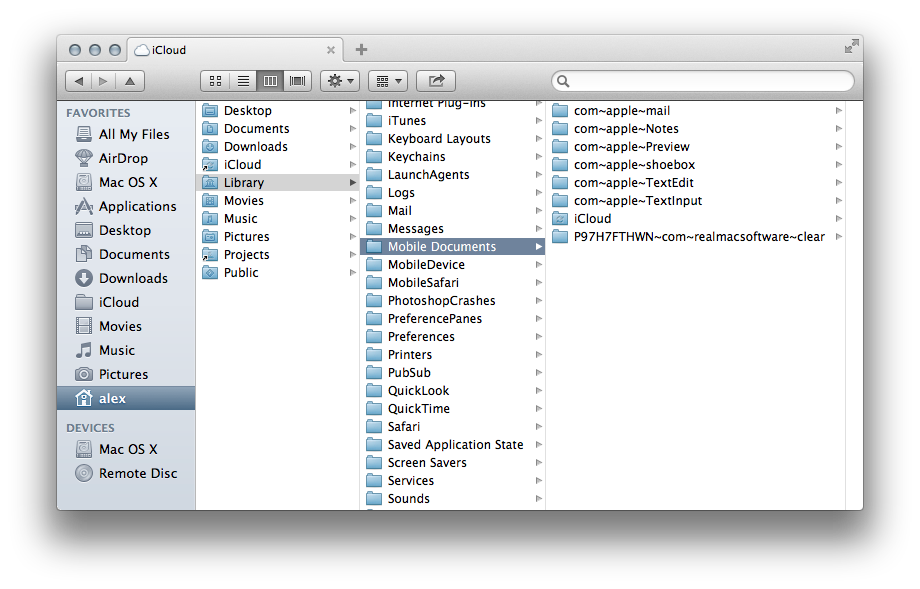Select the Desktop folder in the first column
The height and width of the screenshot is (589, 920).
click(277, 111)
